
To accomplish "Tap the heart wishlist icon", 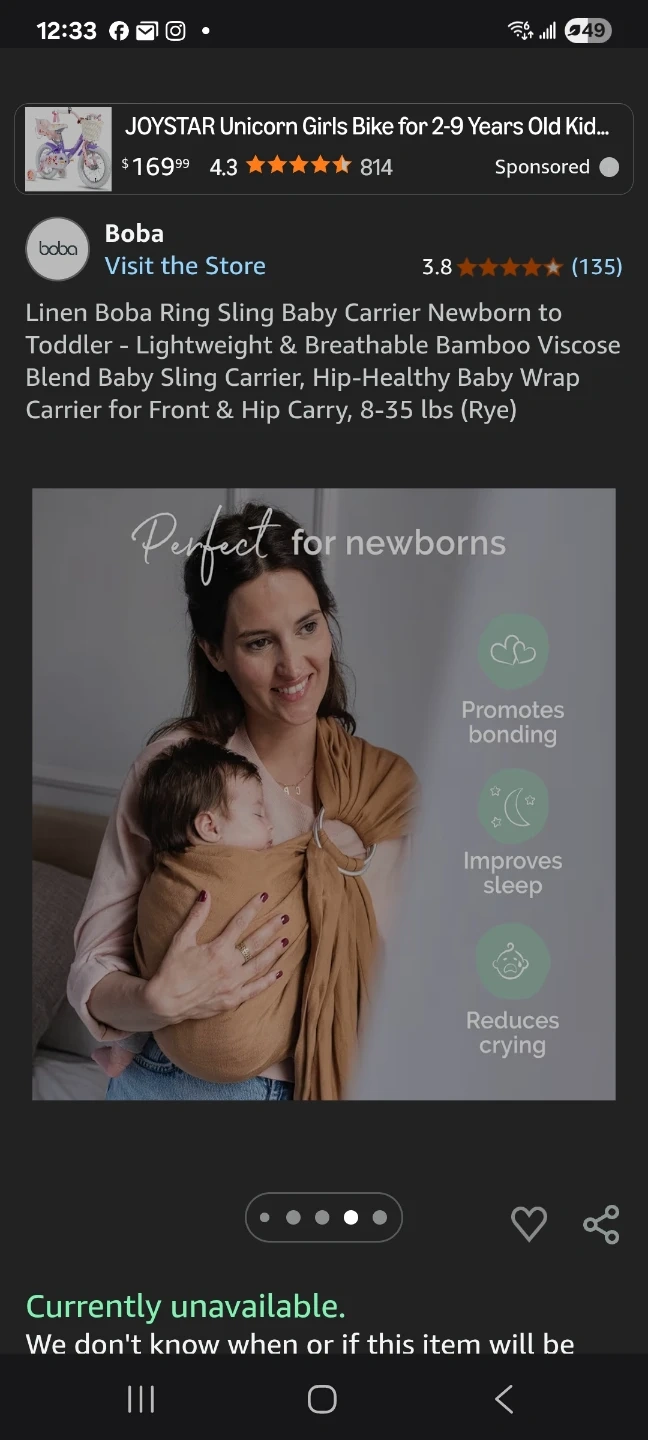I will point(529,1224).
